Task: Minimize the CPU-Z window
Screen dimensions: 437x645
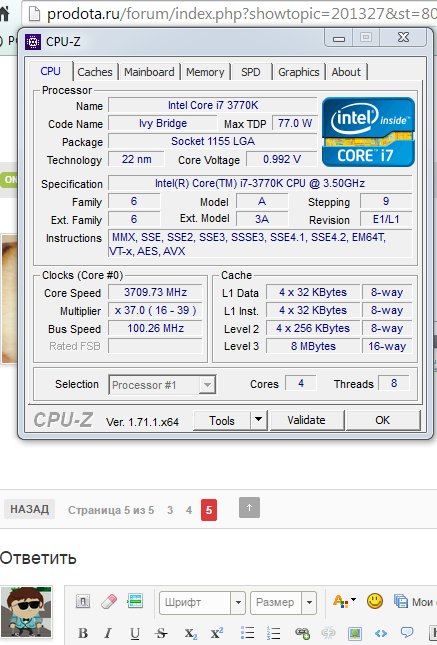Action: 339,38
